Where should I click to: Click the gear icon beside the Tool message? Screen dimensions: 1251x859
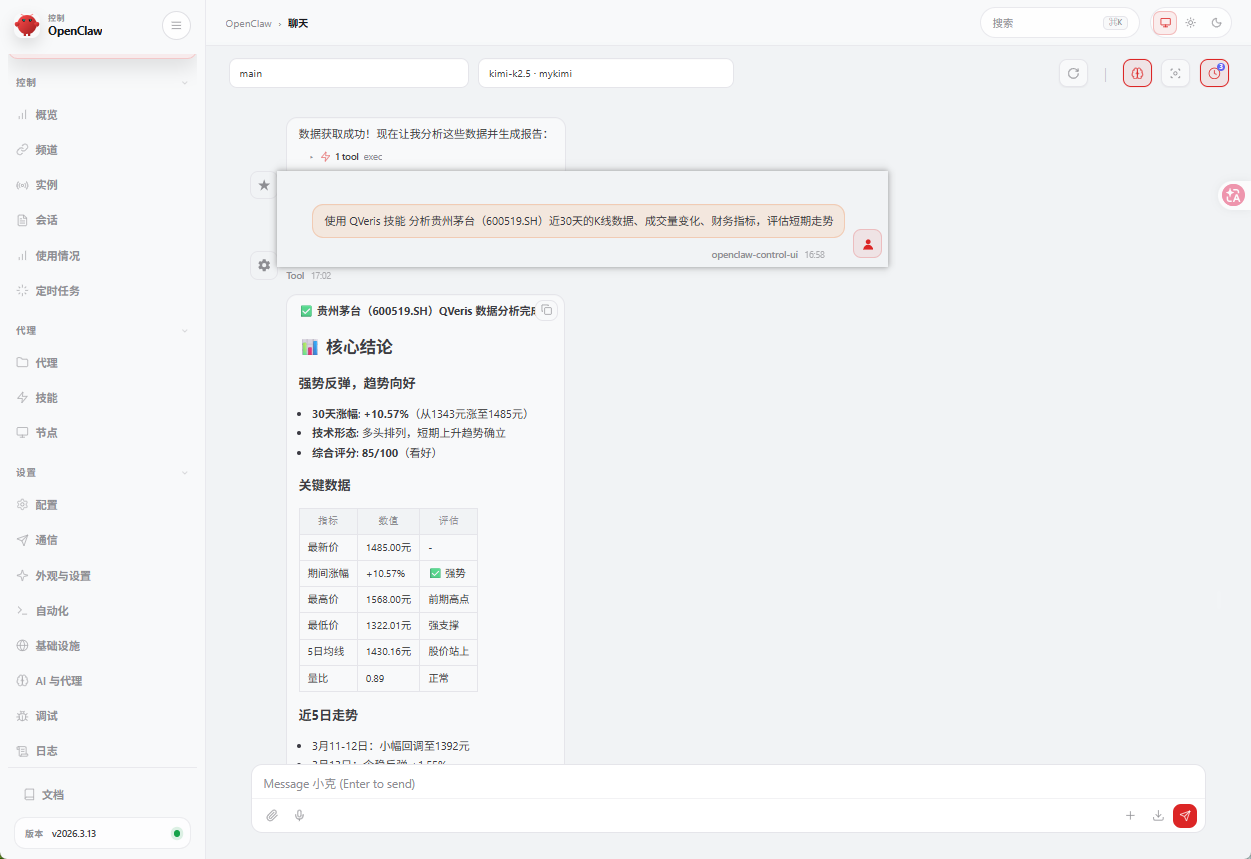264,265
